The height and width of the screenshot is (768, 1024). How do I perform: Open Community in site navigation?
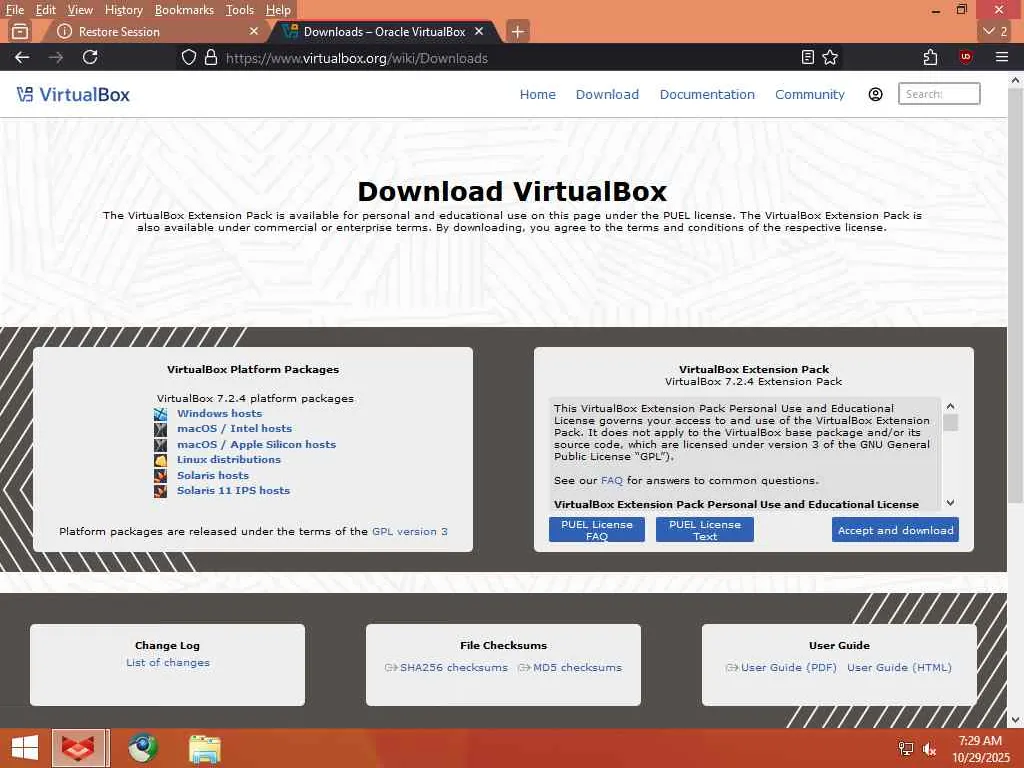pos(810,95)
